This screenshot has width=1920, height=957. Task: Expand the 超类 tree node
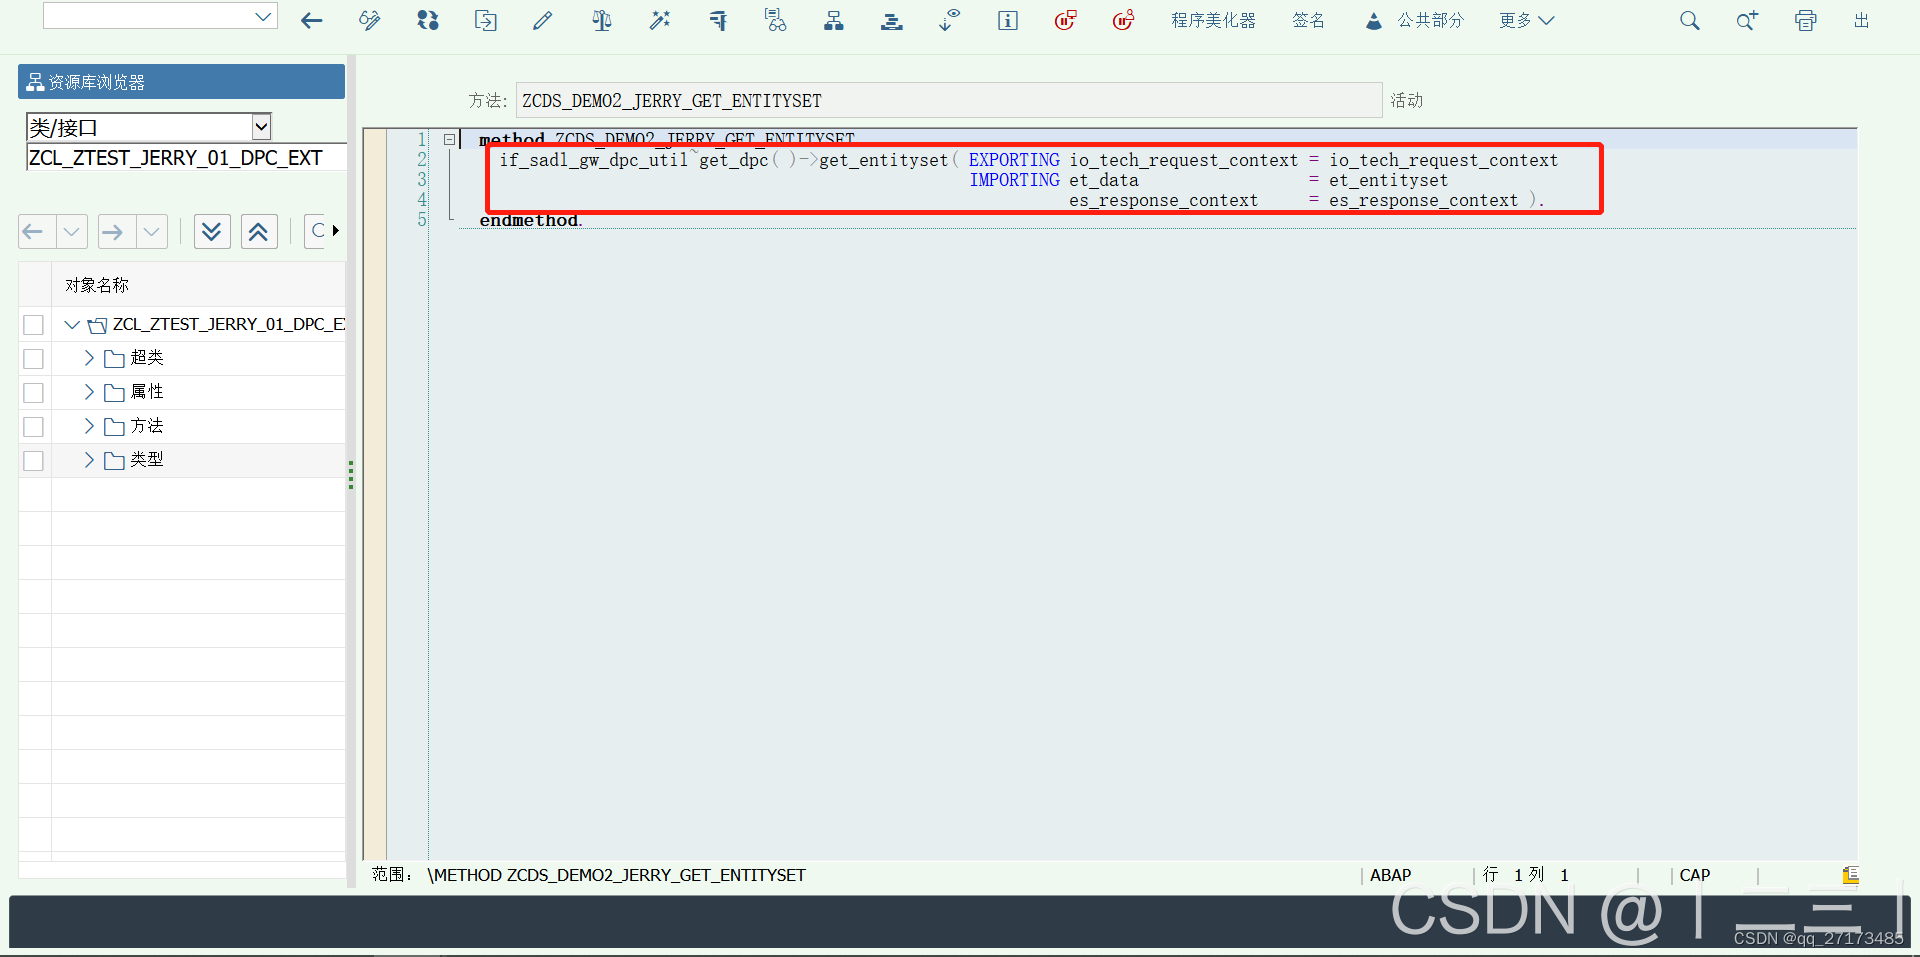pos(87,357)
